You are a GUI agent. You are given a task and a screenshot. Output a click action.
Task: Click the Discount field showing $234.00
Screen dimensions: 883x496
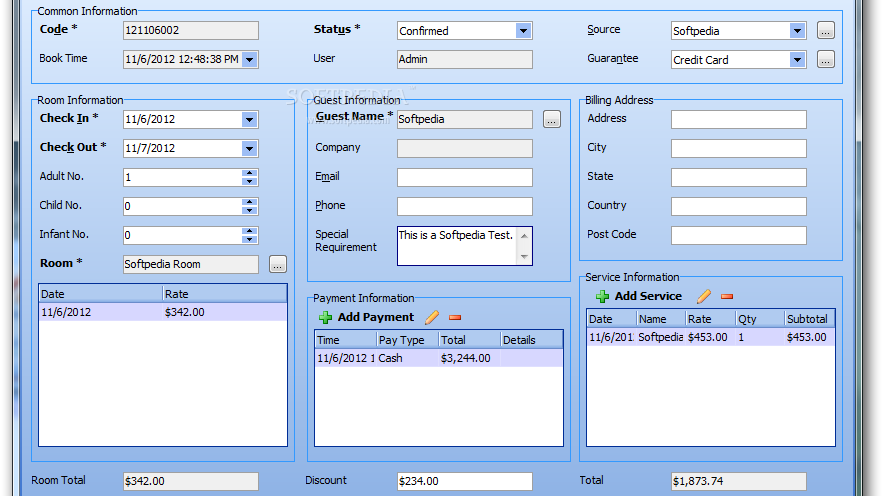pos(465,481)
